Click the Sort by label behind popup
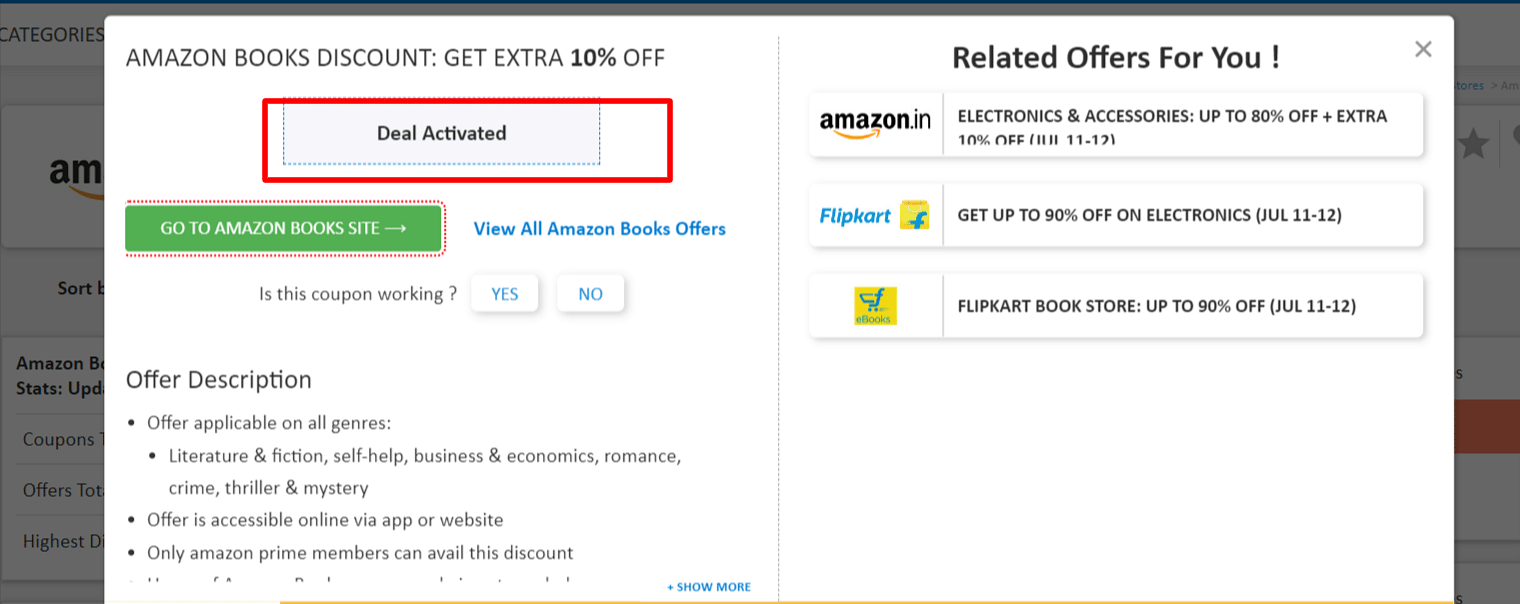The width and height of the screenshot is (1520, 604). tap(81, 288)
